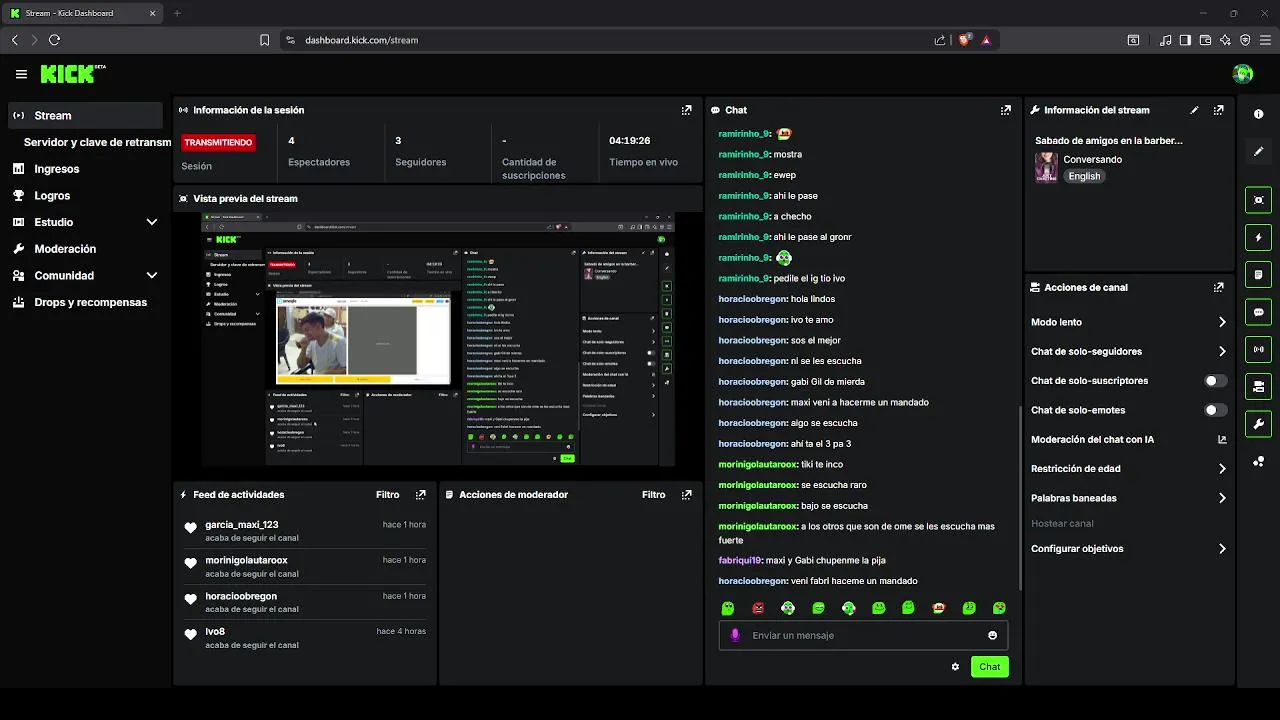Viewport: 1280px width, 720px height.
Task: Click username fabriqui19 in chat
Action: pos(740,560)
